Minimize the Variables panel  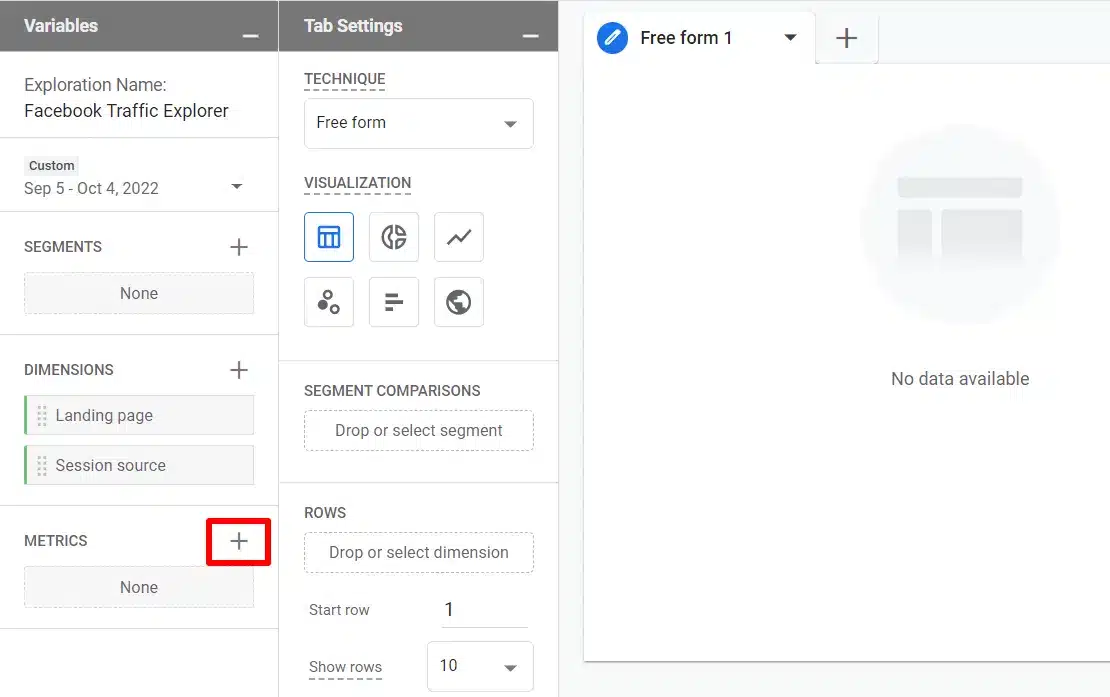pos(250,35)
